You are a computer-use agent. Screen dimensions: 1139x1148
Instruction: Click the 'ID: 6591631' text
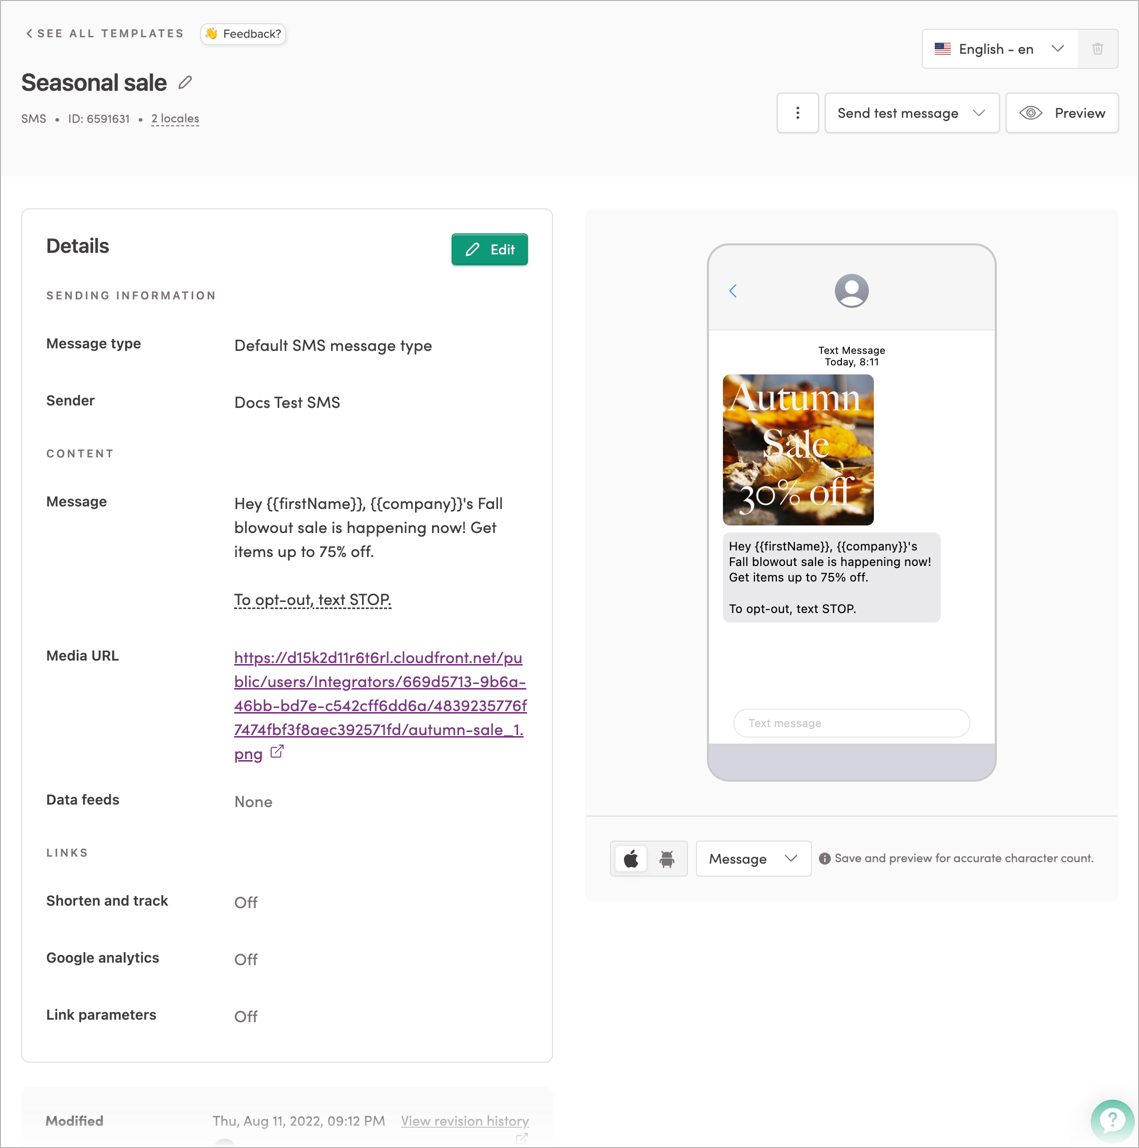click(x=99, y=119)
